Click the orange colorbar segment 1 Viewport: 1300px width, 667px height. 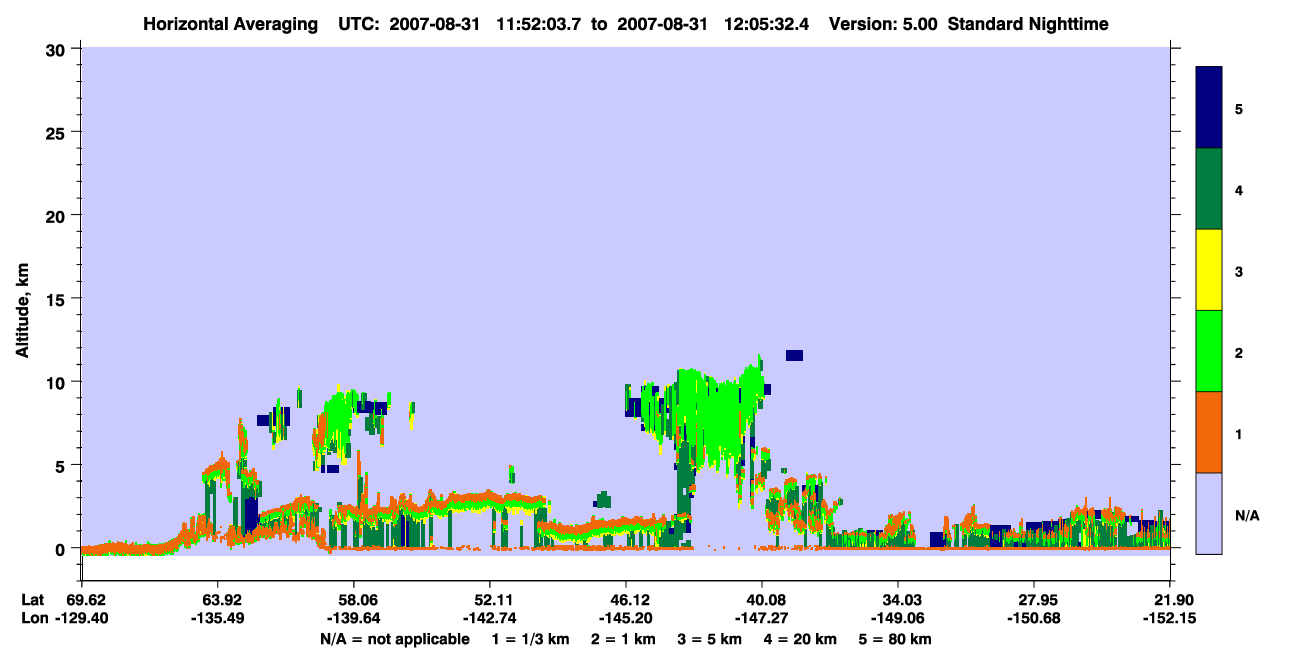pos(1209,432)
